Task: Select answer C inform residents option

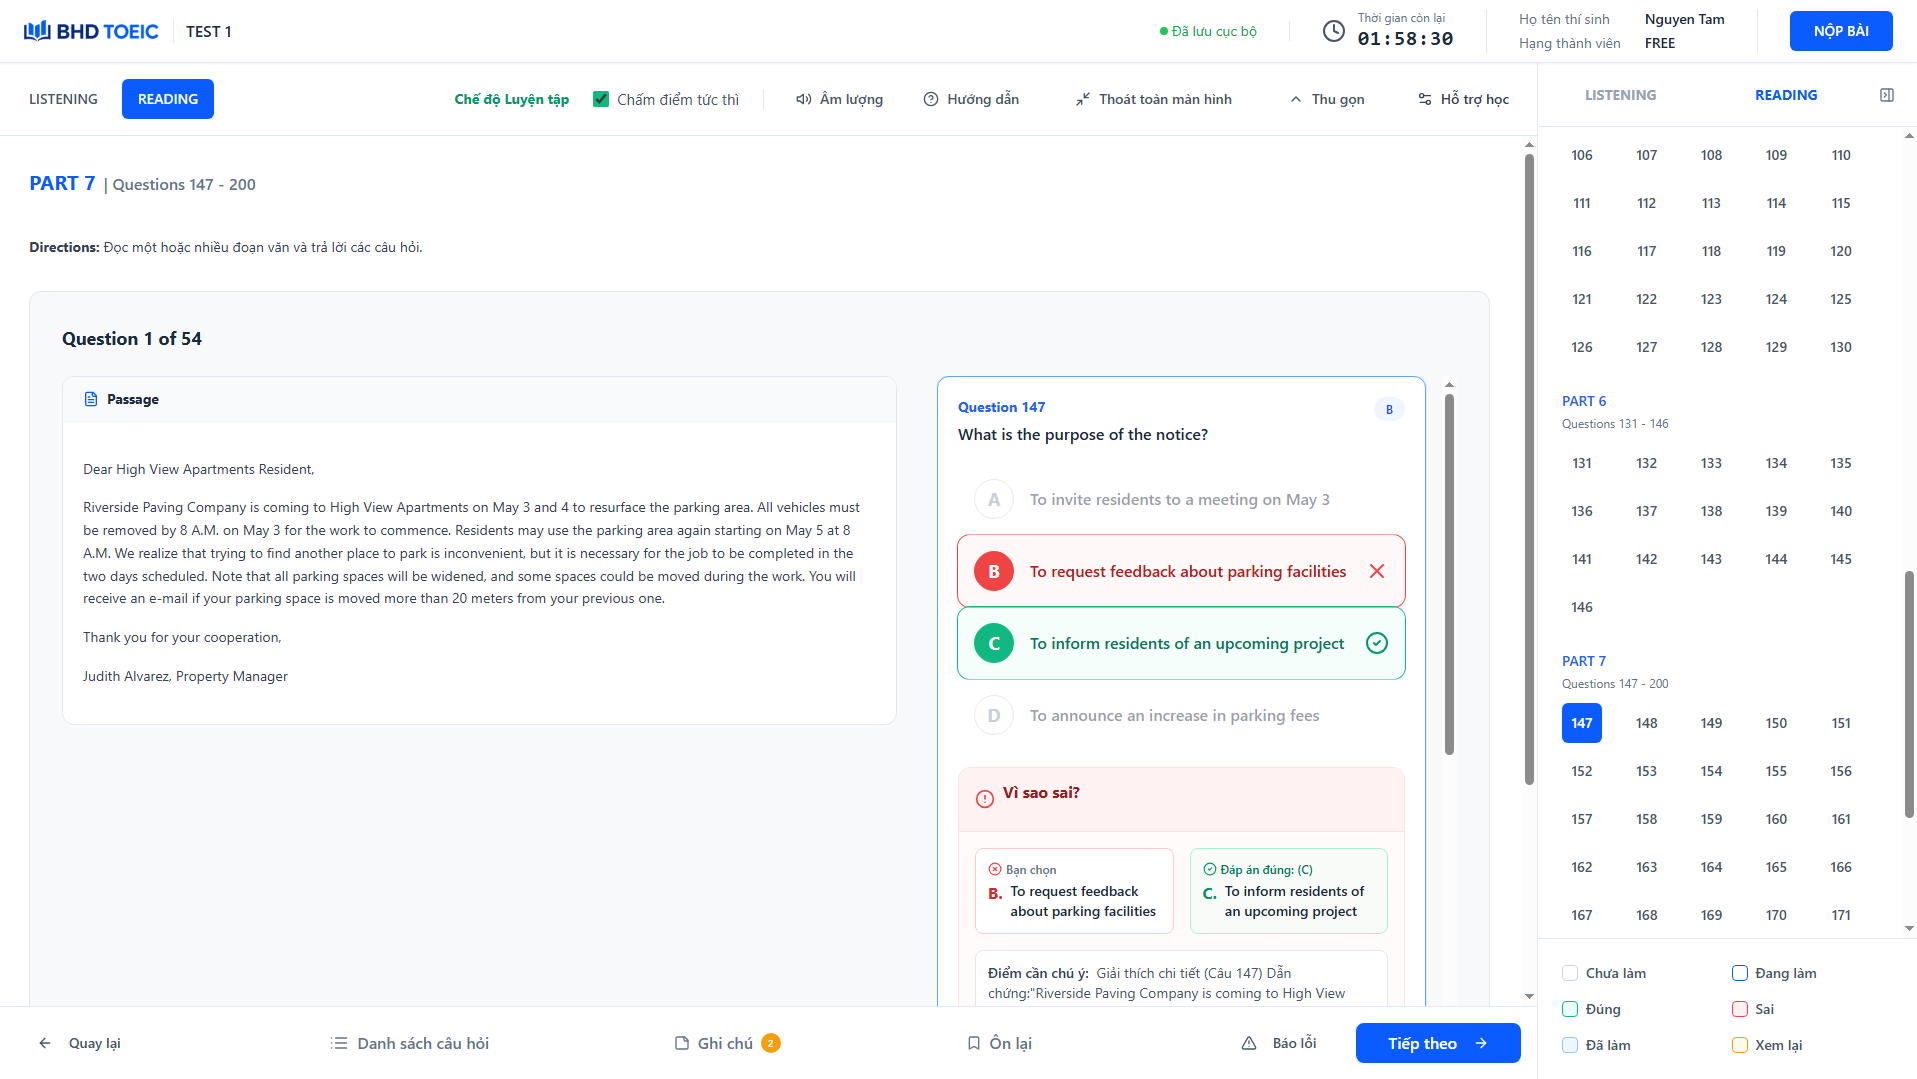Action: 1181,643
